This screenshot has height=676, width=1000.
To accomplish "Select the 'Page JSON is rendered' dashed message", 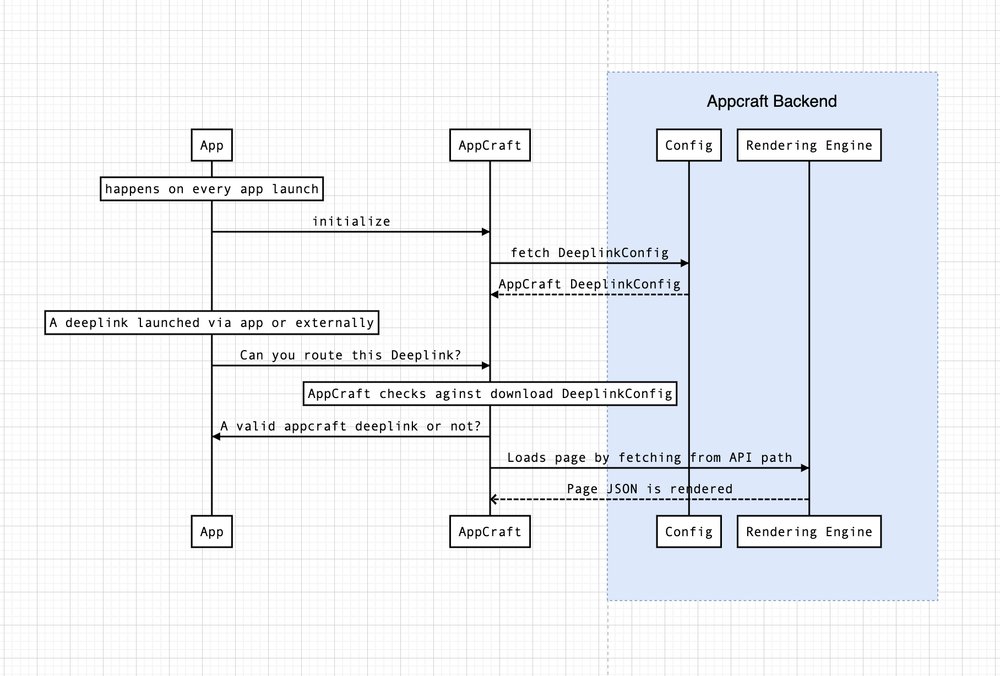I will tap(649, 488).
